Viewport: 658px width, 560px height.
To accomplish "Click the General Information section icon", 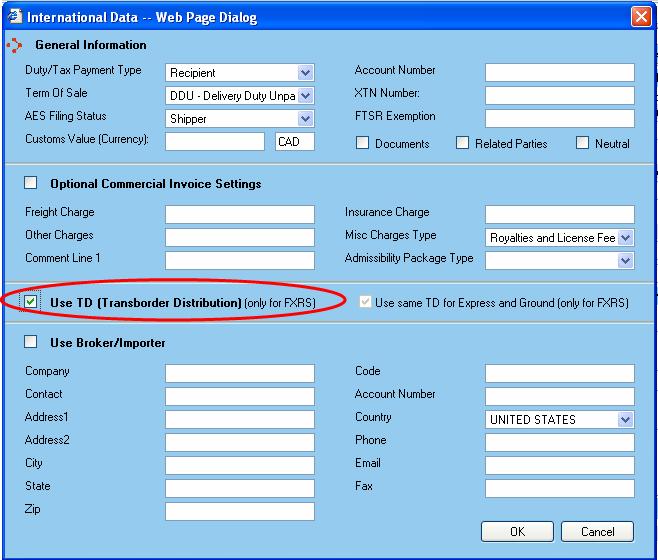I will tap(14, 45).
